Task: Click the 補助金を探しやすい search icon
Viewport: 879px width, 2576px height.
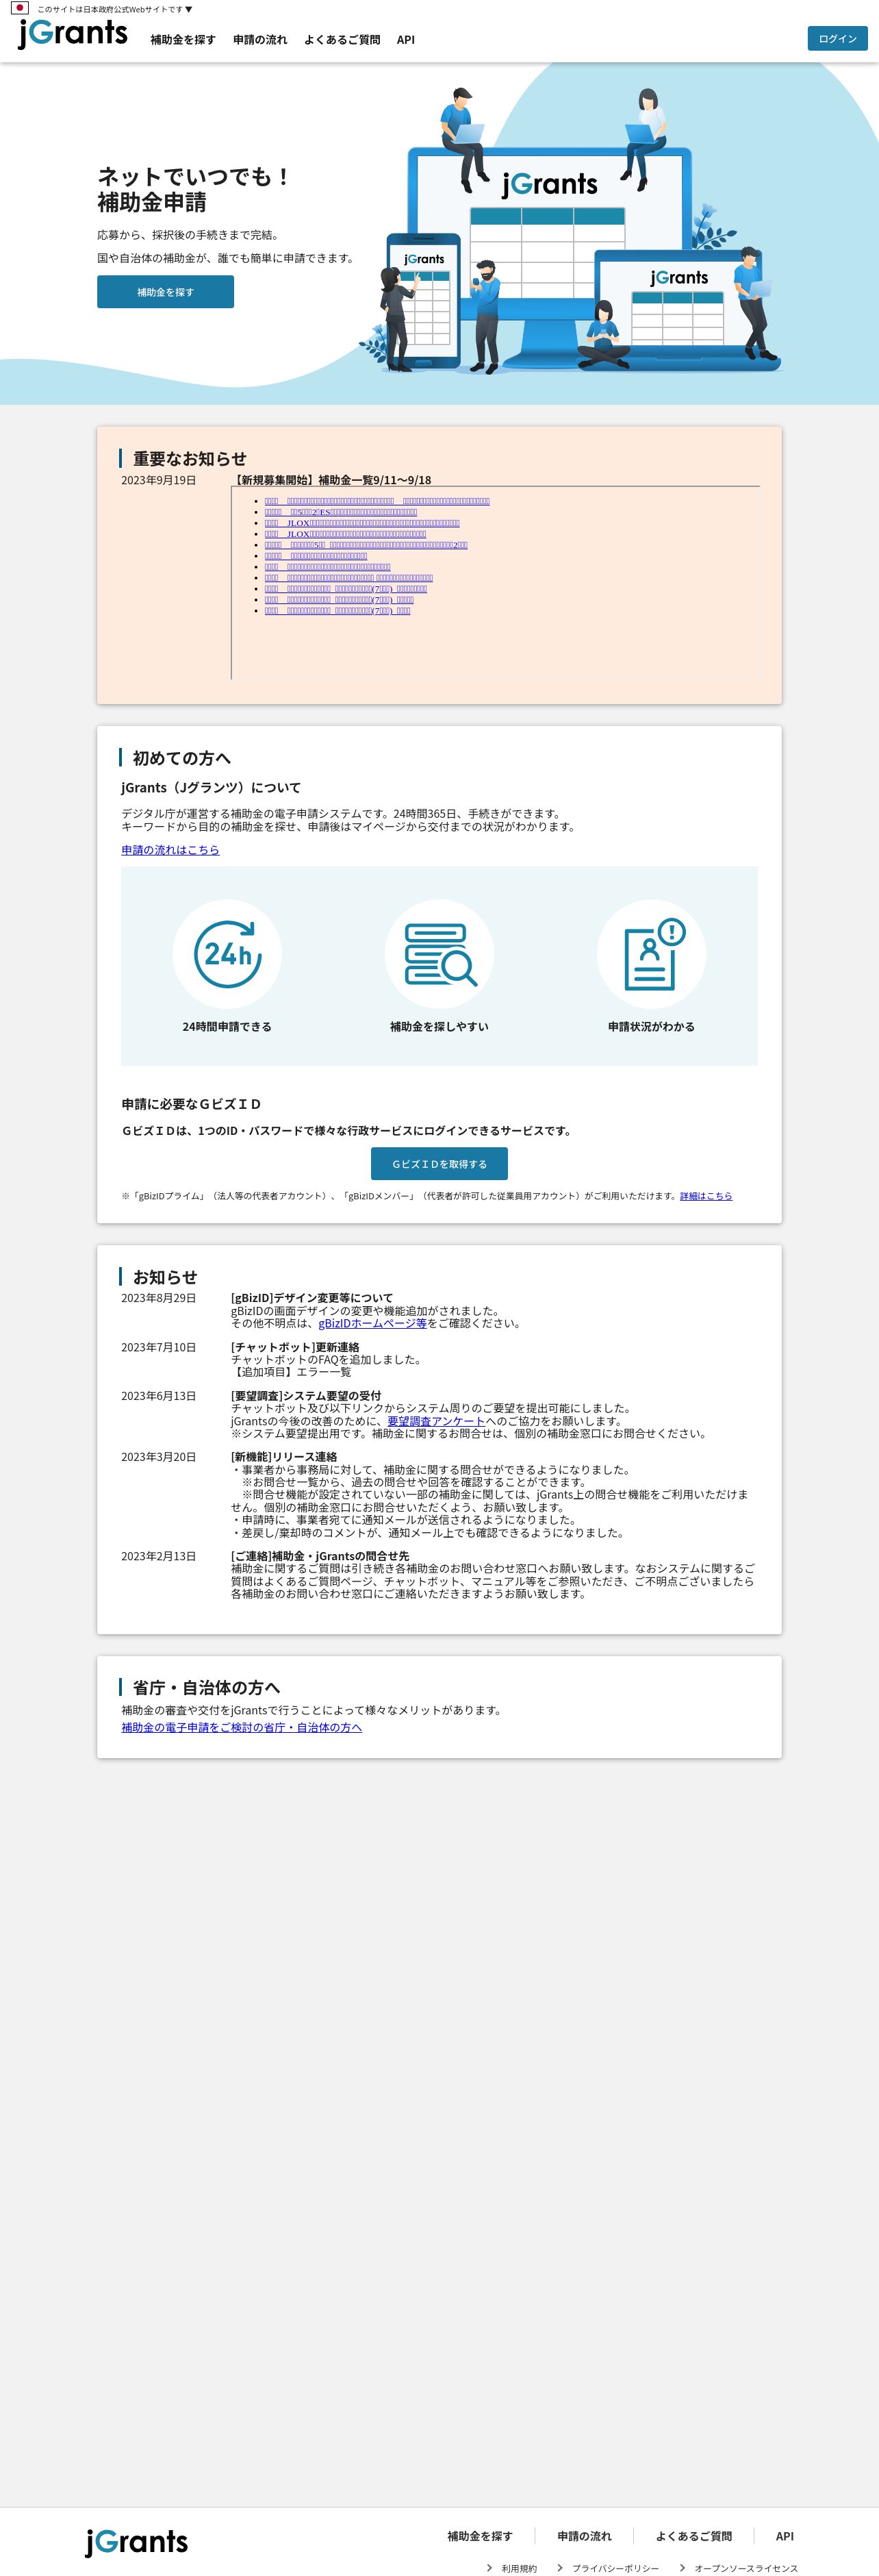Action: point(439,954)
